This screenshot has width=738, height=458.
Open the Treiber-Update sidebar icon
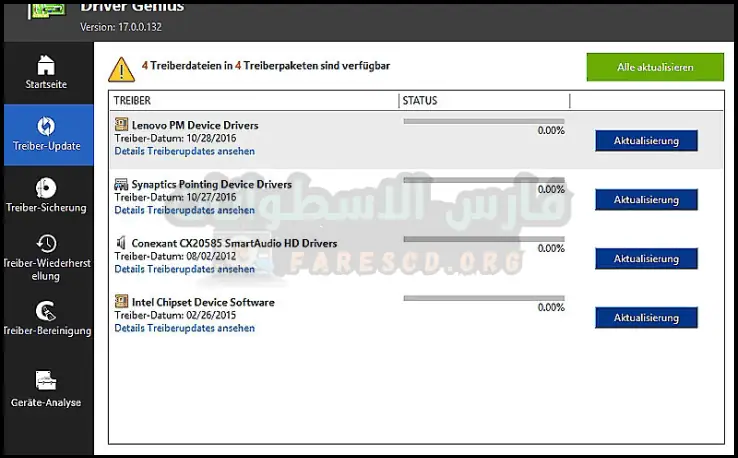click(46, 126)
